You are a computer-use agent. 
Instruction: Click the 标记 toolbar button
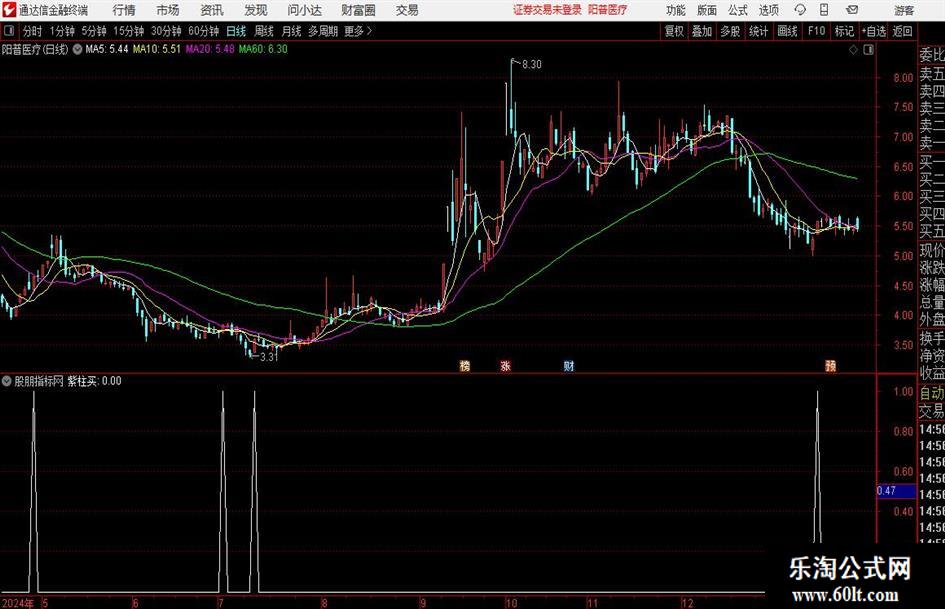coord(844,31)
